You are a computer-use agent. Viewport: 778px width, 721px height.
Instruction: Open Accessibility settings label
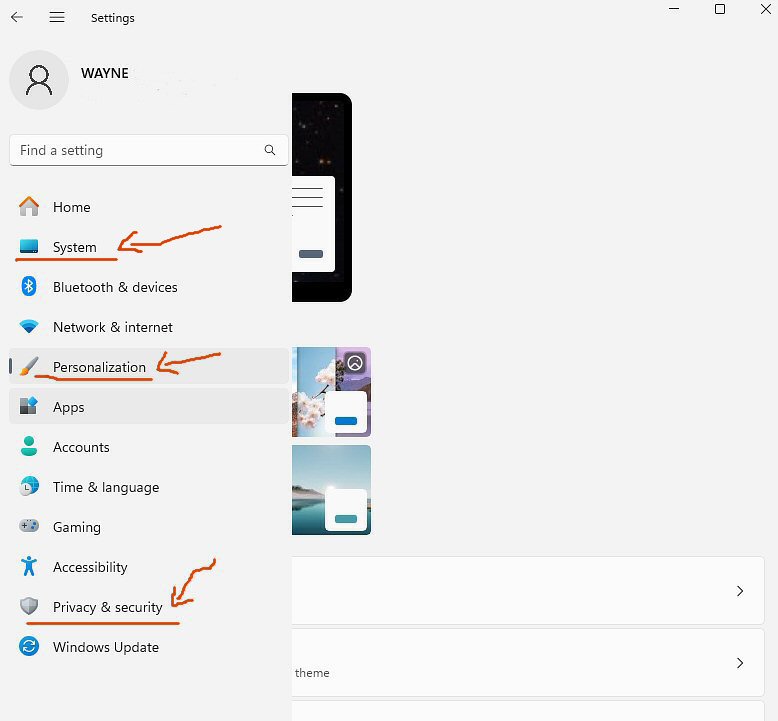click(x=90, y=567)
